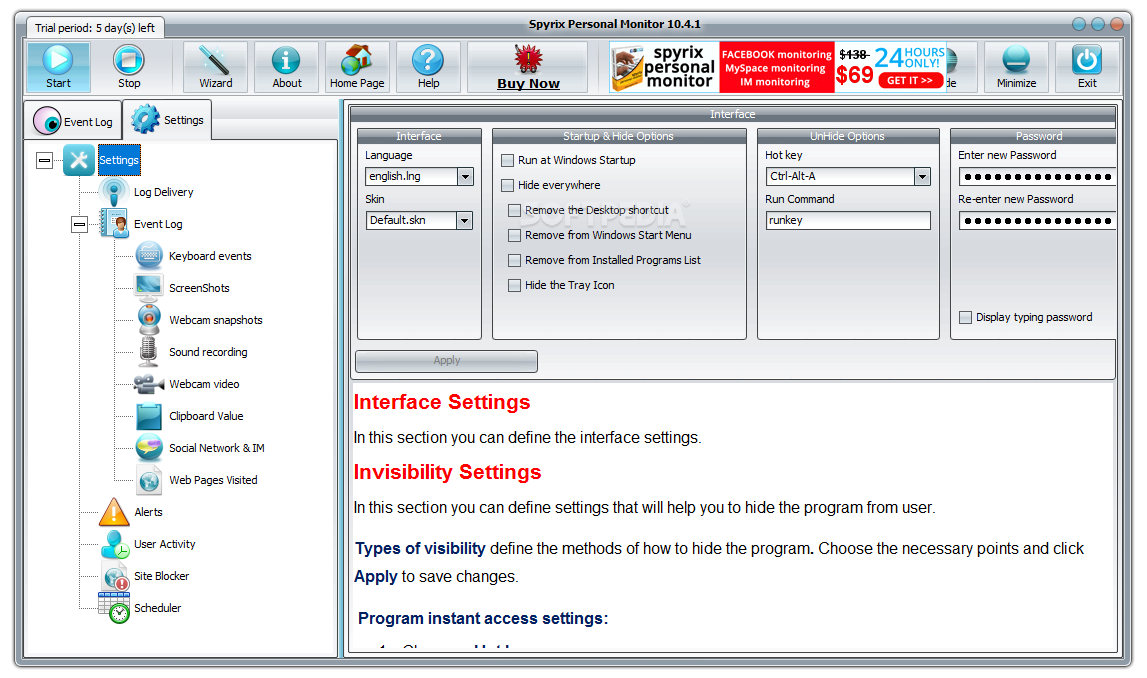Select the Scheduler calendar icon
Viewport: 1147px width, 678px height.
[x=114, y=608]
